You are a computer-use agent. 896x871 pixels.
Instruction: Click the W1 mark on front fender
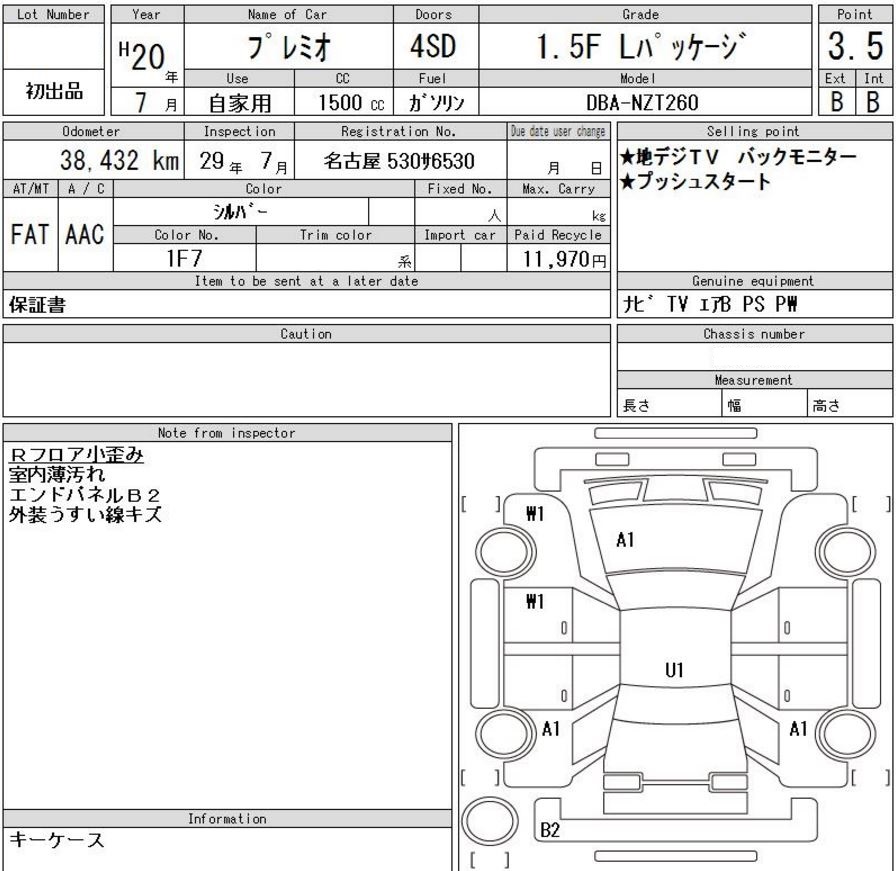click(535, 514)
